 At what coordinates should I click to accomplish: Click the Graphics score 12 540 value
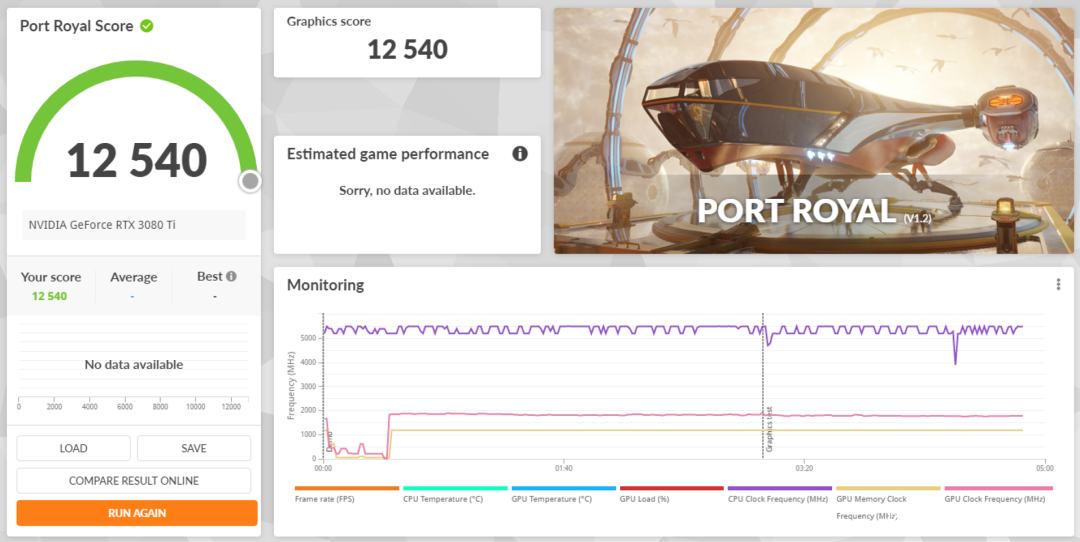(x=407, y=50)
